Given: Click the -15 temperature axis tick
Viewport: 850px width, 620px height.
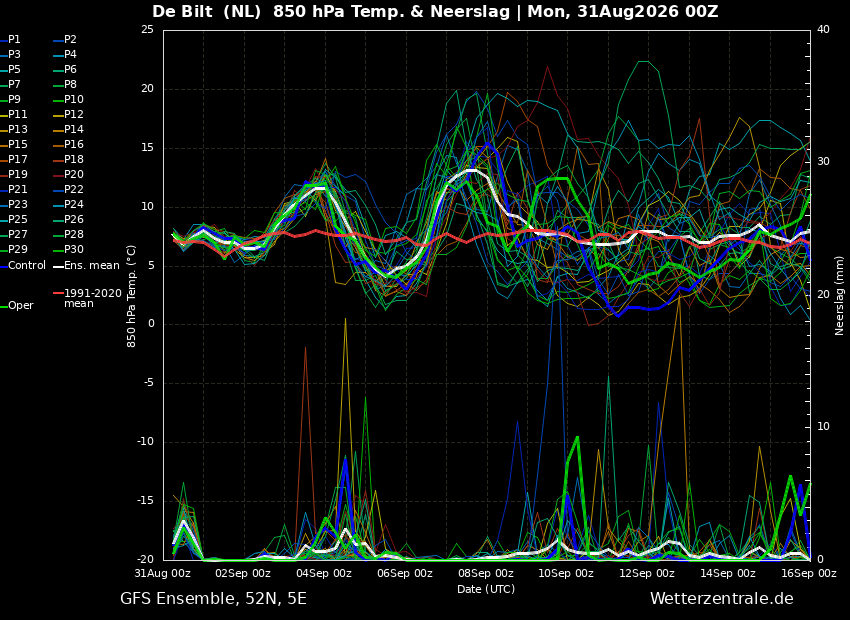Looking at the screenshot, I should (x=145, y=501).
